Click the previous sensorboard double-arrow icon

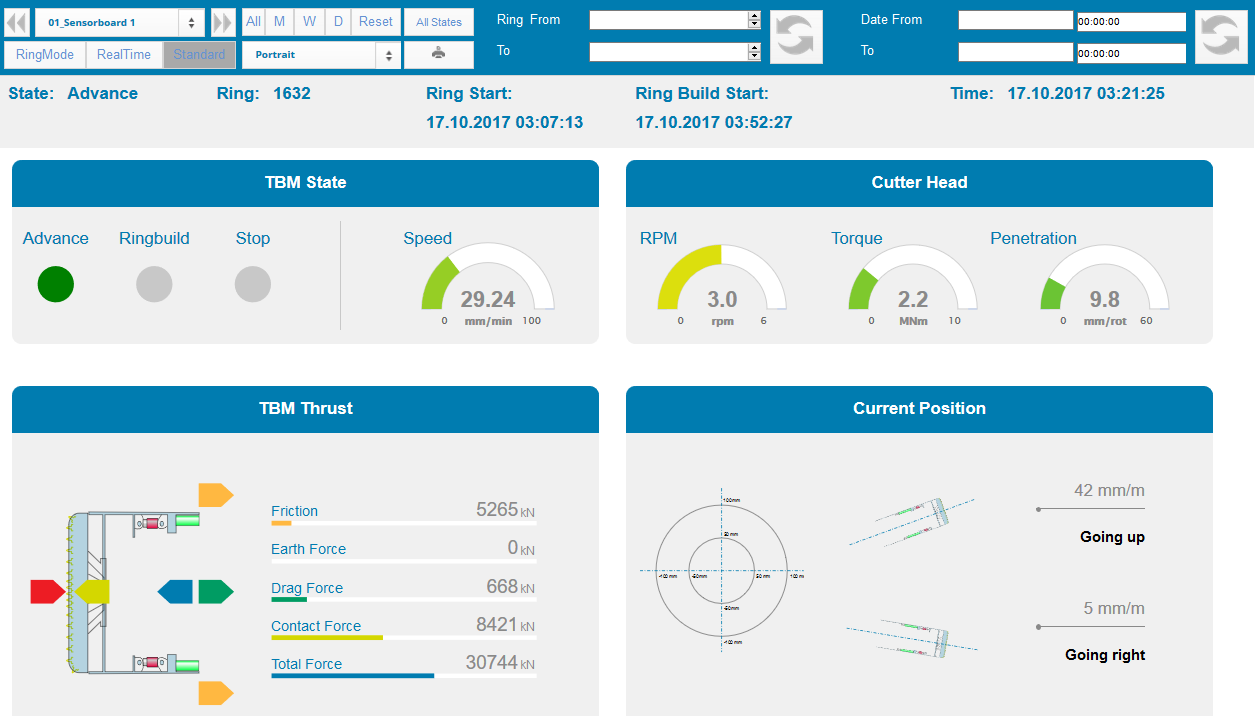pos(17,22)
